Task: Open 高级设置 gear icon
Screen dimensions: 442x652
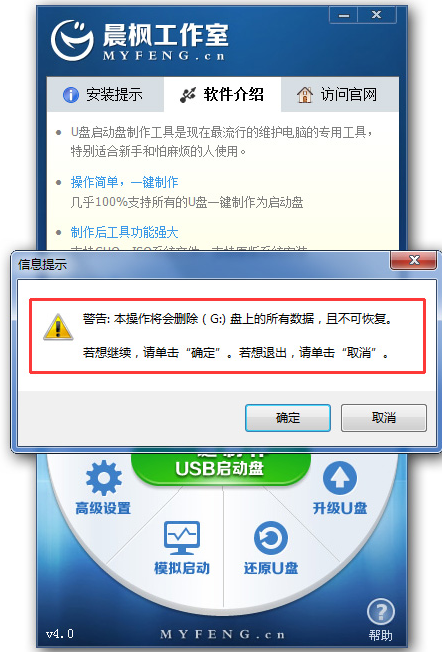Action: coord(104,477)
